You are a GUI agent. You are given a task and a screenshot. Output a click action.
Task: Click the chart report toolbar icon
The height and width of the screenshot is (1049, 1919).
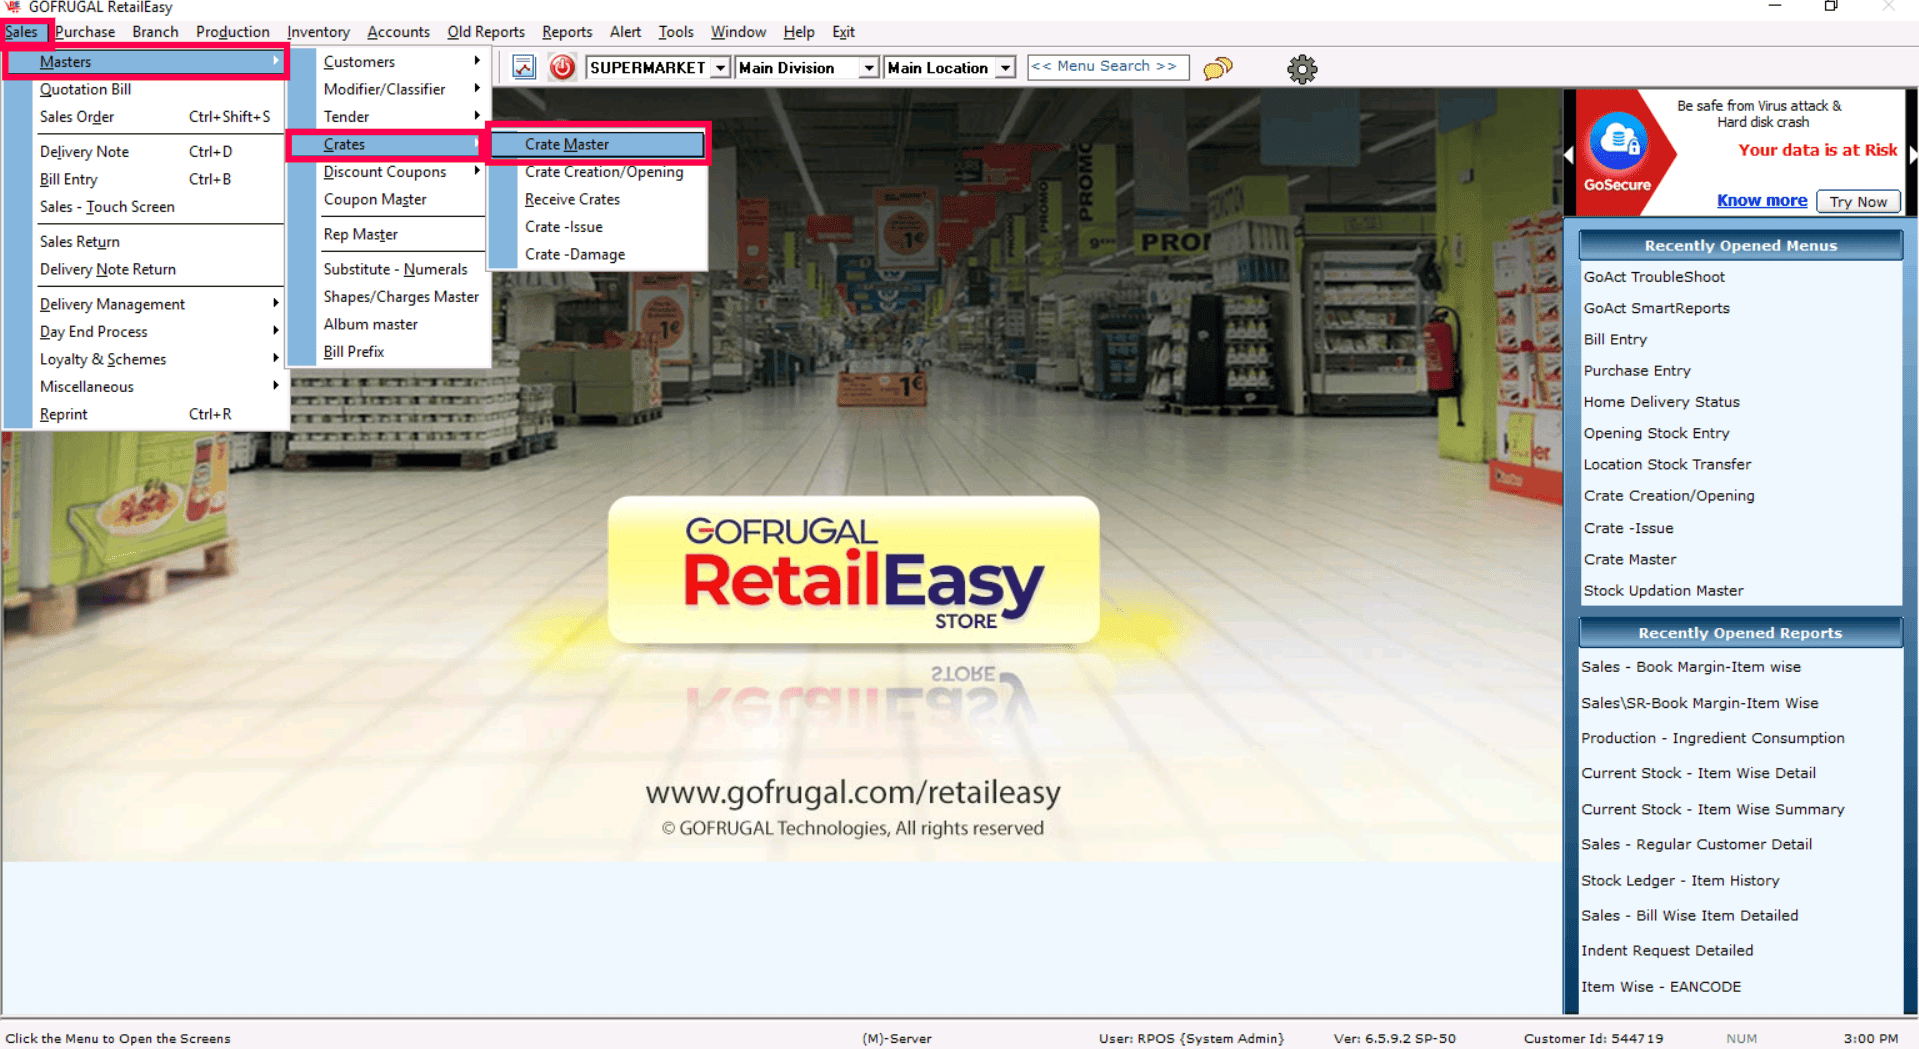[523, 68]
